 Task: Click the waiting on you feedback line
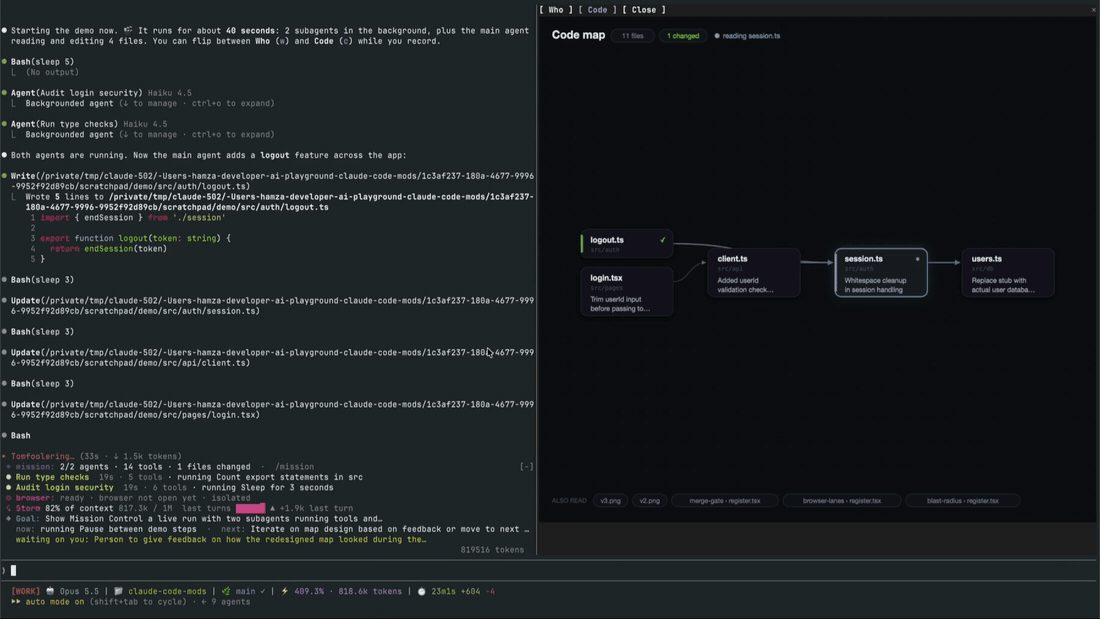point(221,540)
